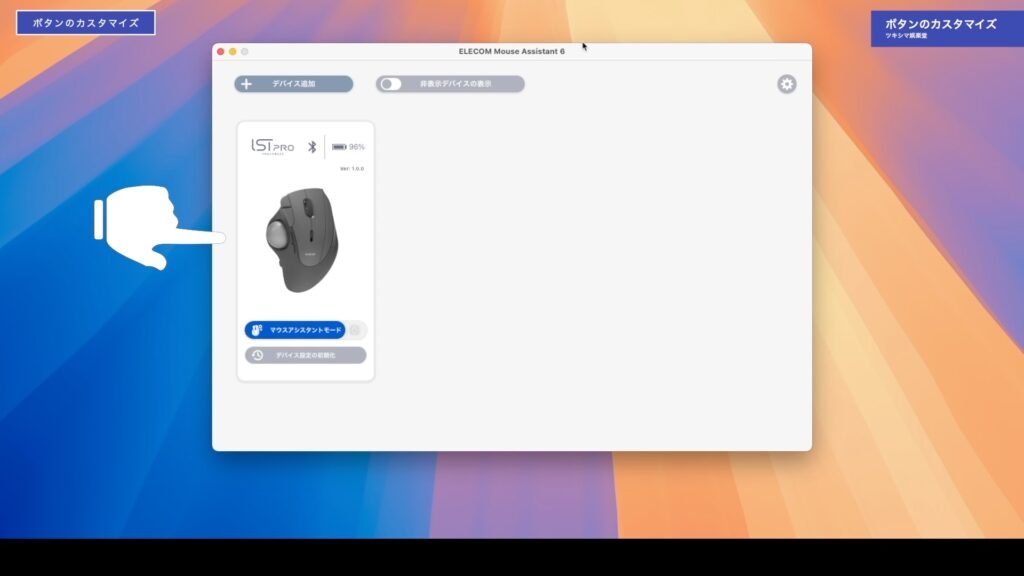Click the IST PRO logo

272,147
